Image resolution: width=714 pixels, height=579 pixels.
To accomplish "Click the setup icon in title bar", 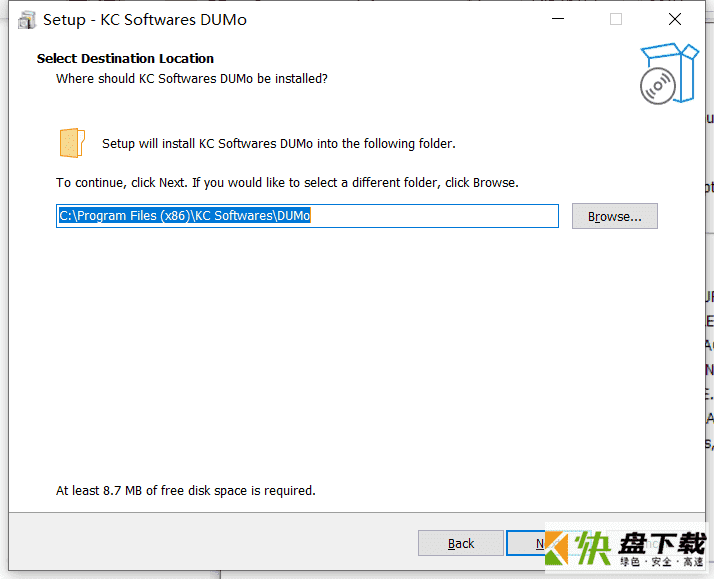I will coord(26,20).
